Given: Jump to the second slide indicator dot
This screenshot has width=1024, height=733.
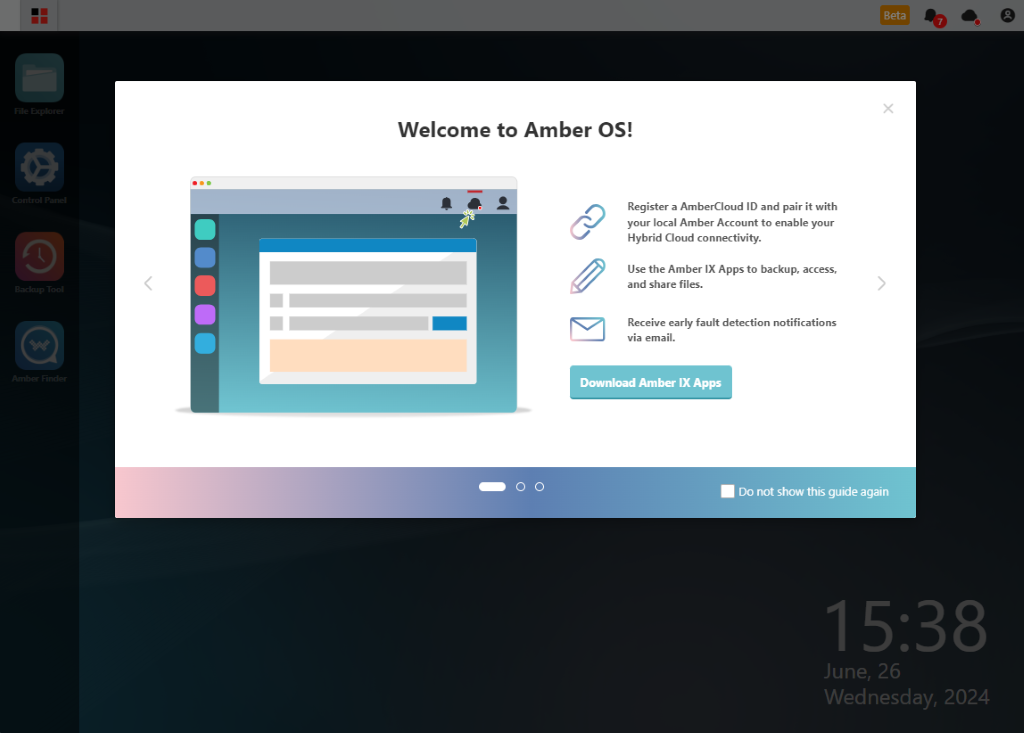Looking at the screenshot, I should point(520,487).
